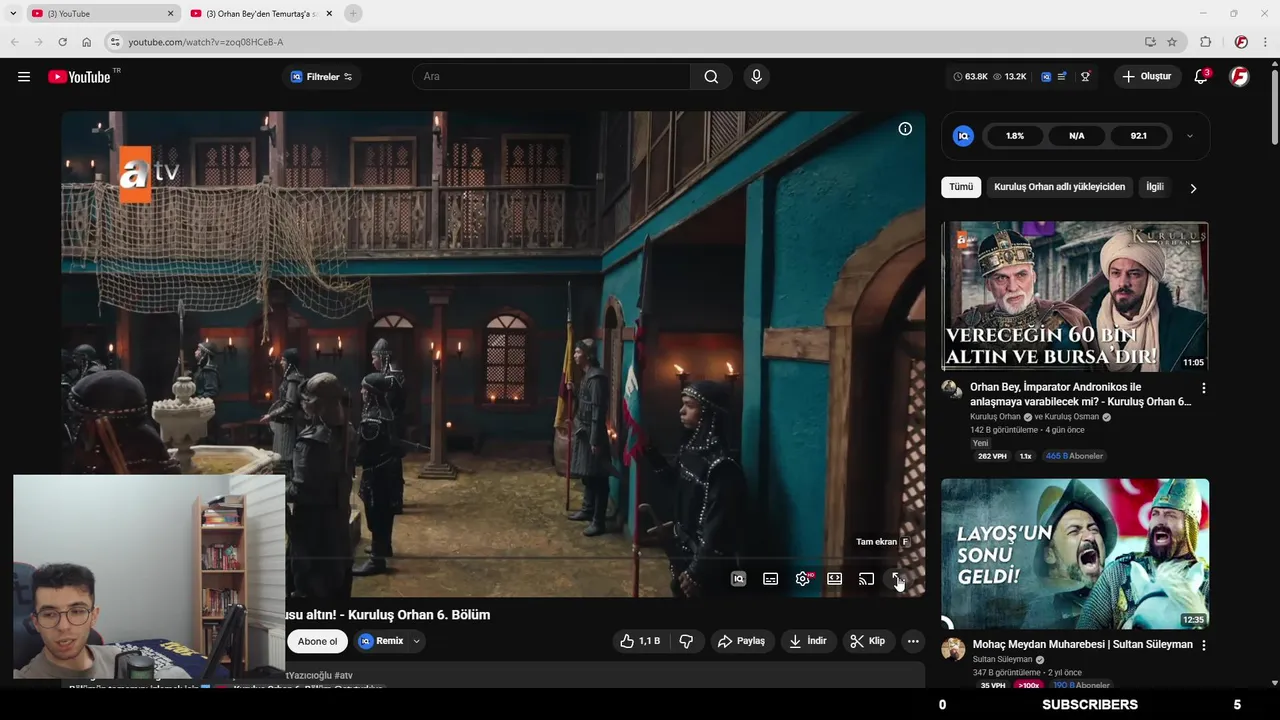
Task: Cast video to TV icon
Action: pyautogui.click(x=866, y=579)
